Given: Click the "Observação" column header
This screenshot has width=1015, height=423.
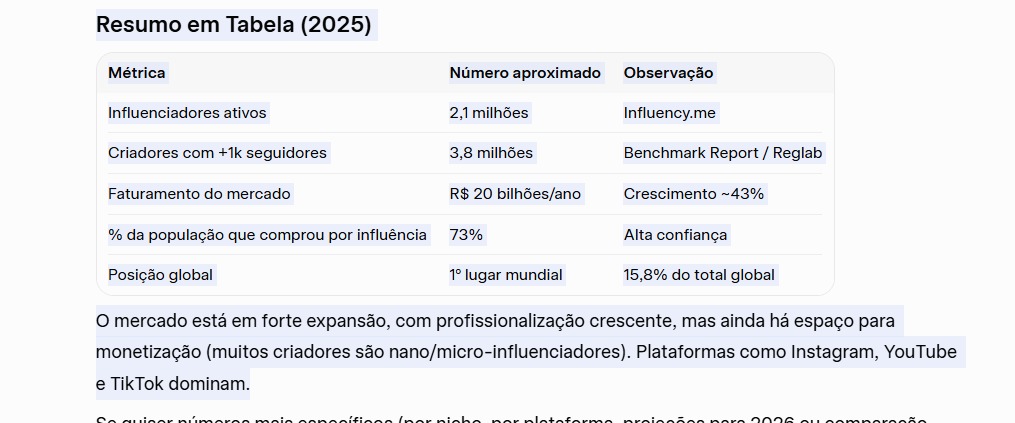Looking at the screenshot, I should click(668, 73).
